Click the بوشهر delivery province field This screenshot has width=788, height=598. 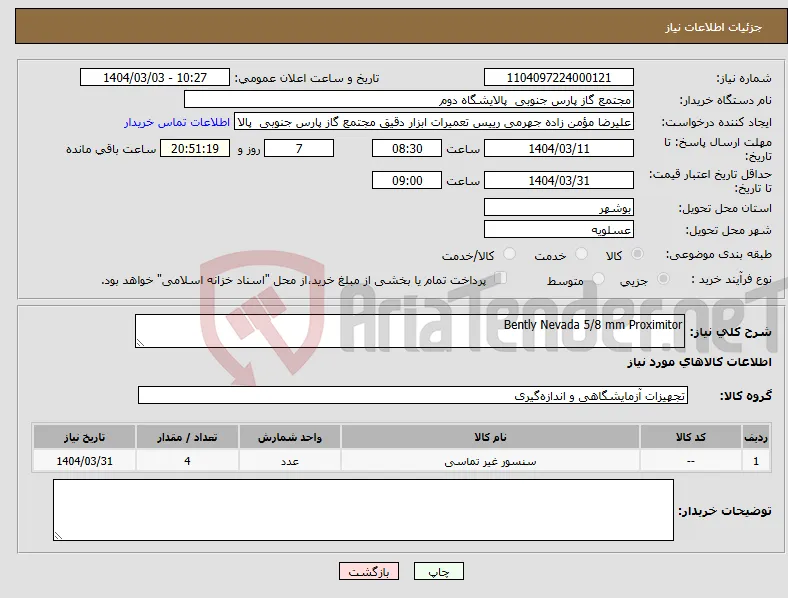click(x=558, y=208)
